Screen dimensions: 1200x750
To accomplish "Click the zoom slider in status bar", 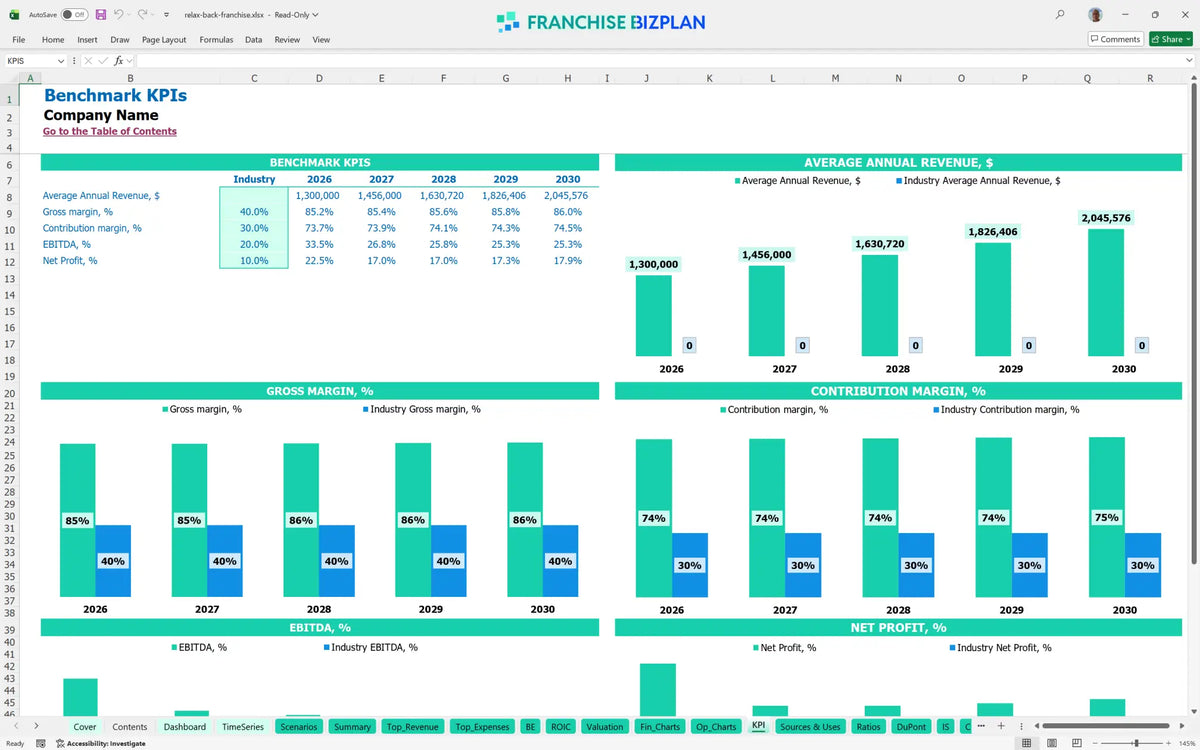I will click(x=1135, y=743).
